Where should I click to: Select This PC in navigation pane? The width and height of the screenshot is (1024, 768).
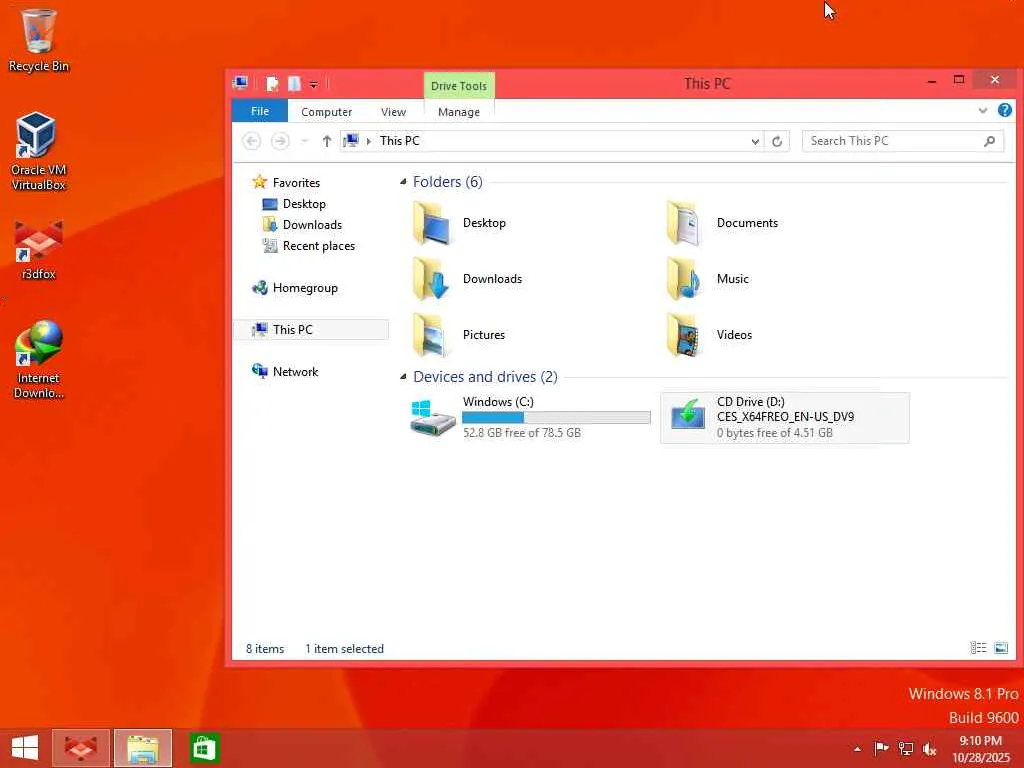[x=311, y=329]
